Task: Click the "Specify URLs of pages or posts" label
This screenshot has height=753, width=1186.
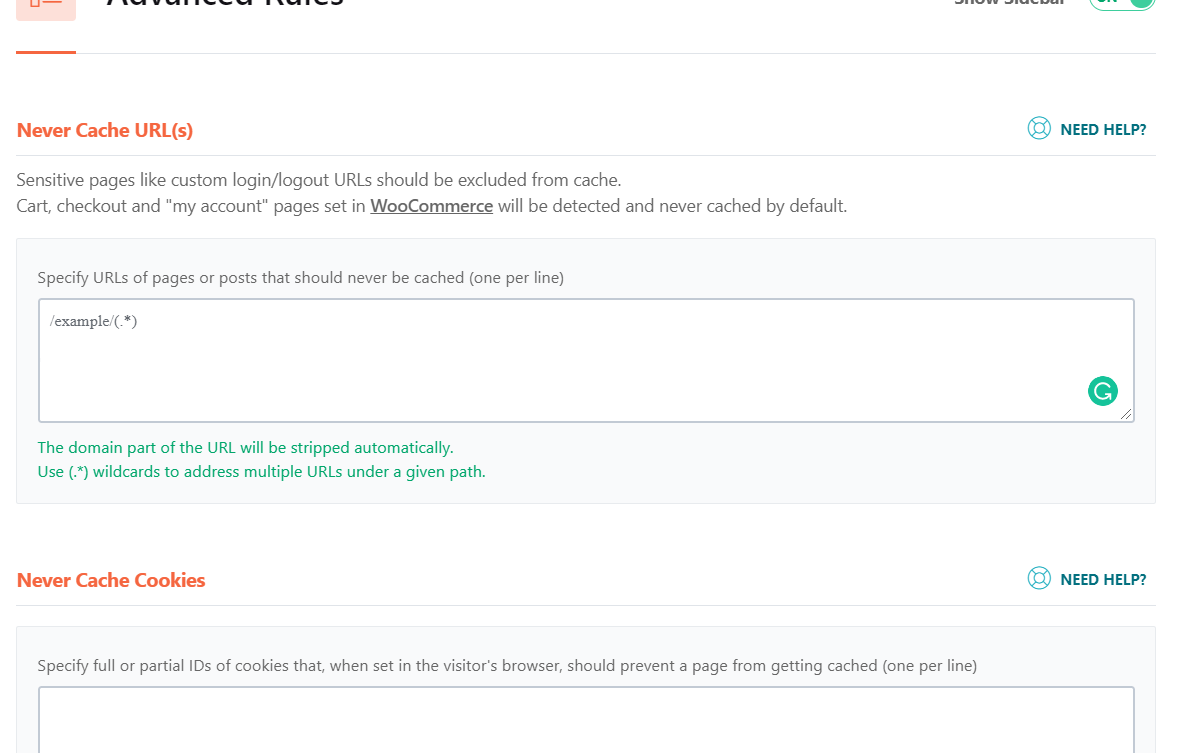Action: [300, 278]
